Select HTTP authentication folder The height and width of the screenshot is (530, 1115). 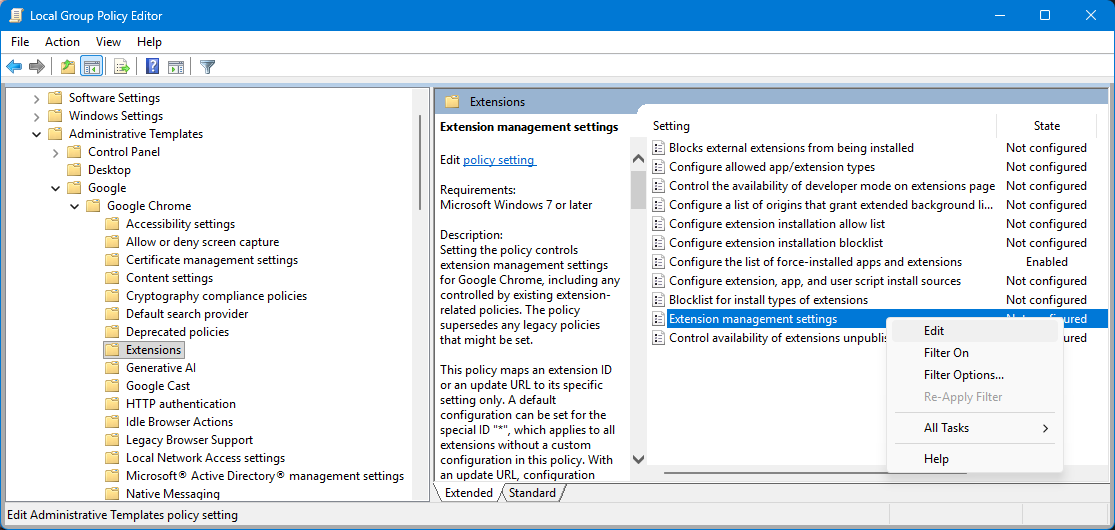[x=181, y=403]
